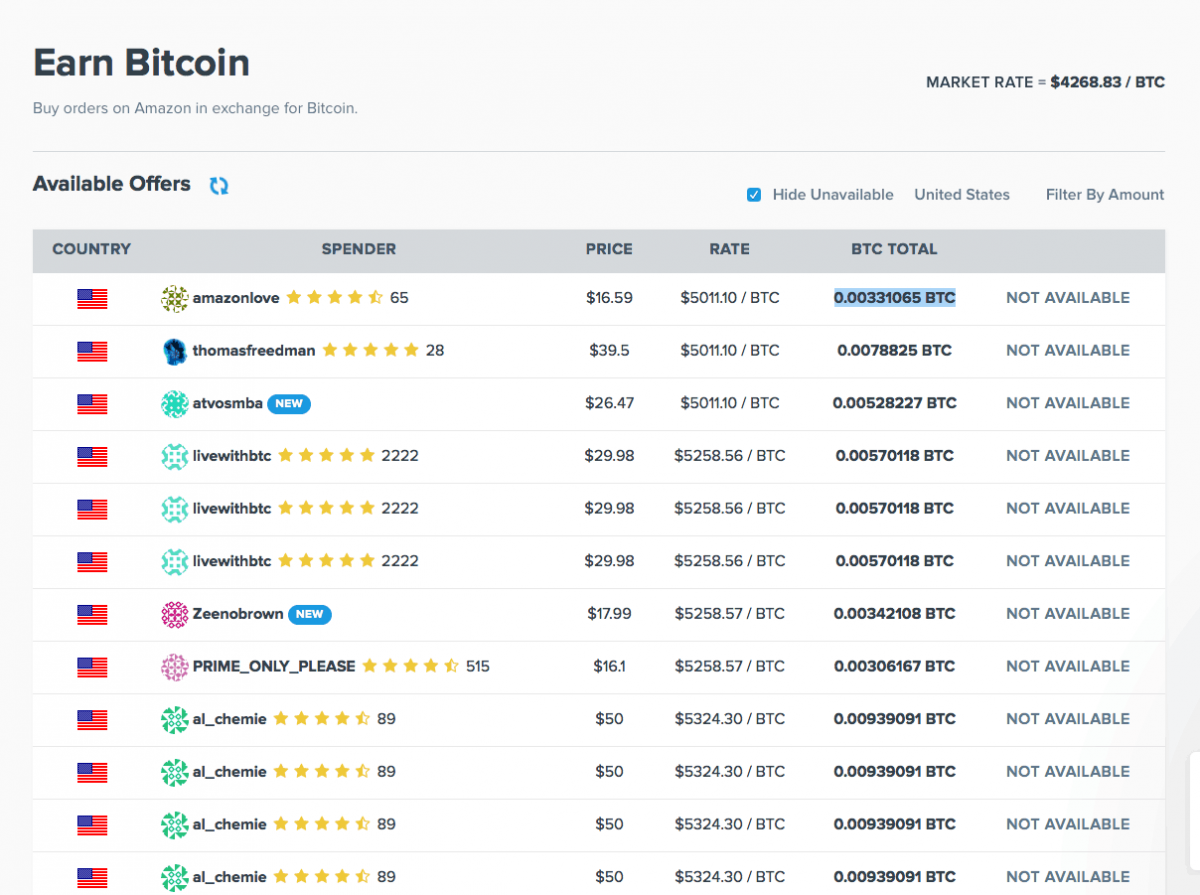Click the RATE column header

point(729,249)
